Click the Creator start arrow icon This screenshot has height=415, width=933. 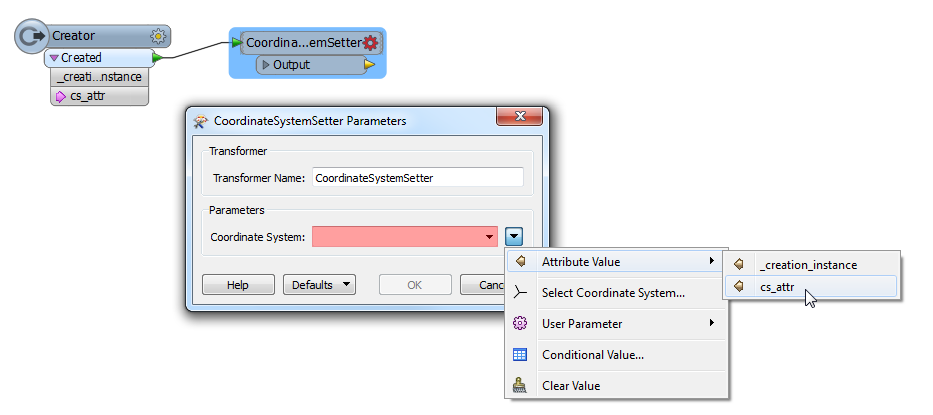(x=32, y=36)
